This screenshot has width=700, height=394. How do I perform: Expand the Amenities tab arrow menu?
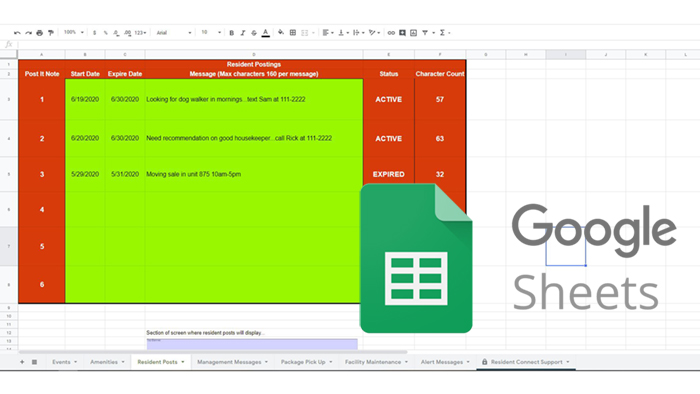click(x=123, y=362)
